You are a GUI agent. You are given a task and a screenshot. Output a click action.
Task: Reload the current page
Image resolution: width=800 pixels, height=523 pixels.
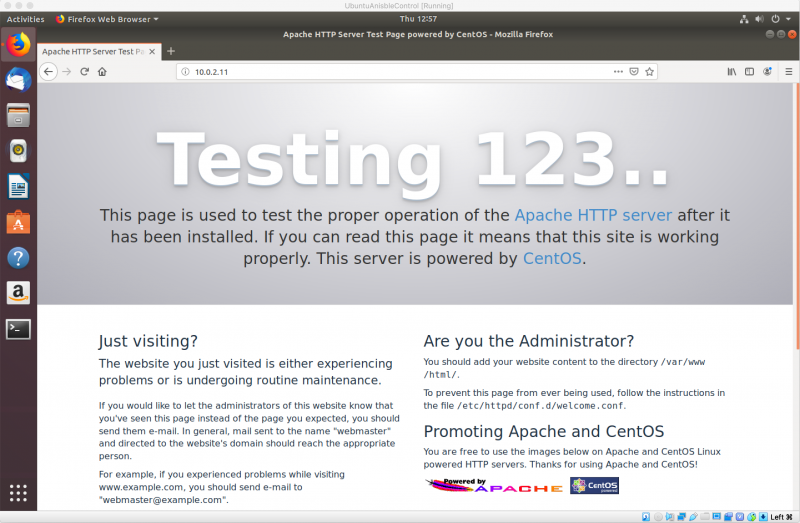(x=85, y=72)
